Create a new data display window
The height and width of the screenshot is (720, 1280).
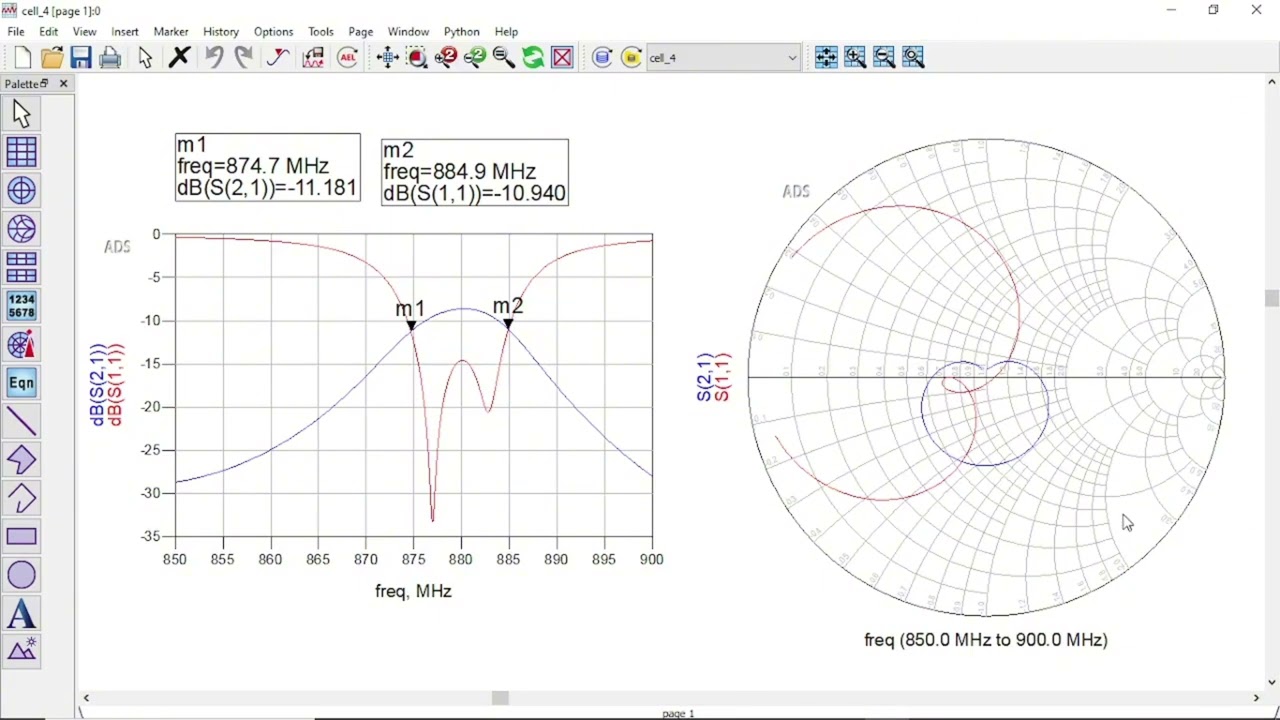point(22,58)
